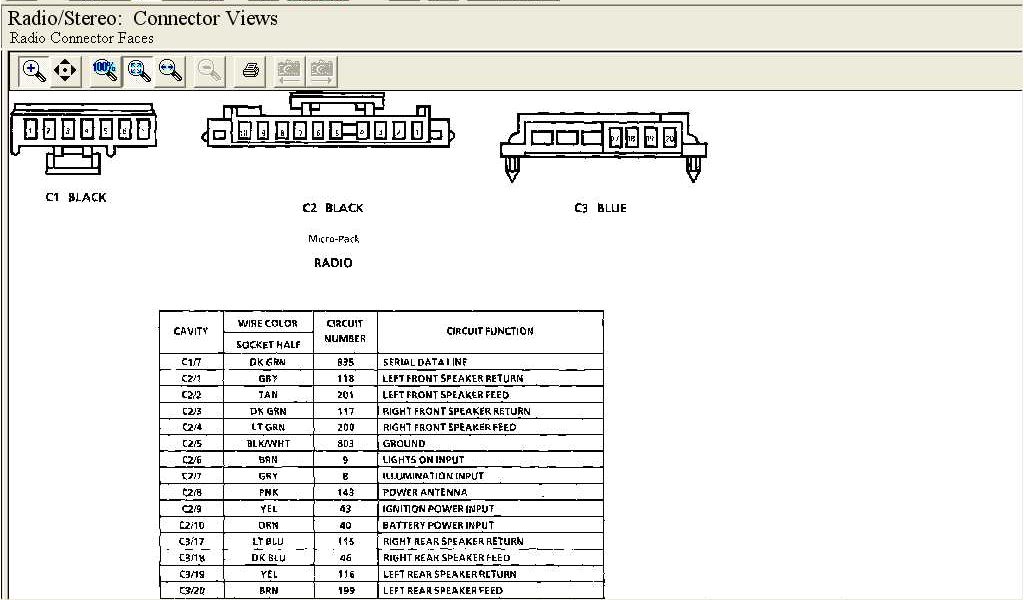Activate the pan arrows tool
The width and height of the screenshot is (1024, 600).
pyautogui.click(x=65, y=70)
